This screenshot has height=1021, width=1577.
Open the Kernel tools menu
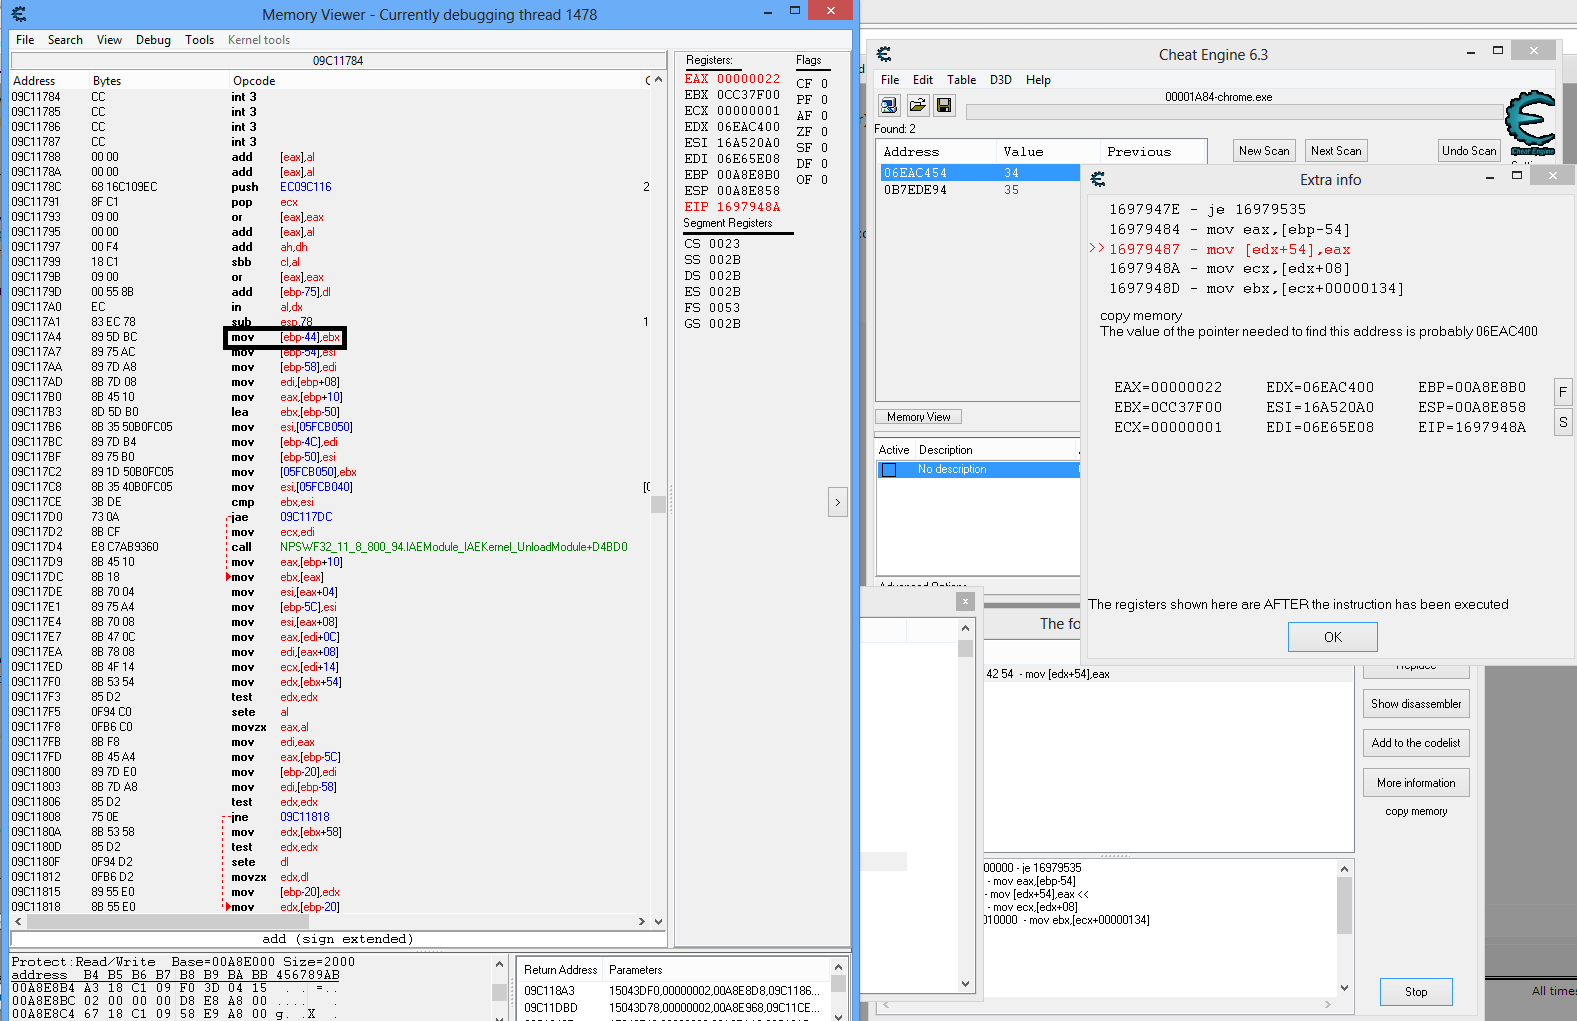(x=258, y=40)
